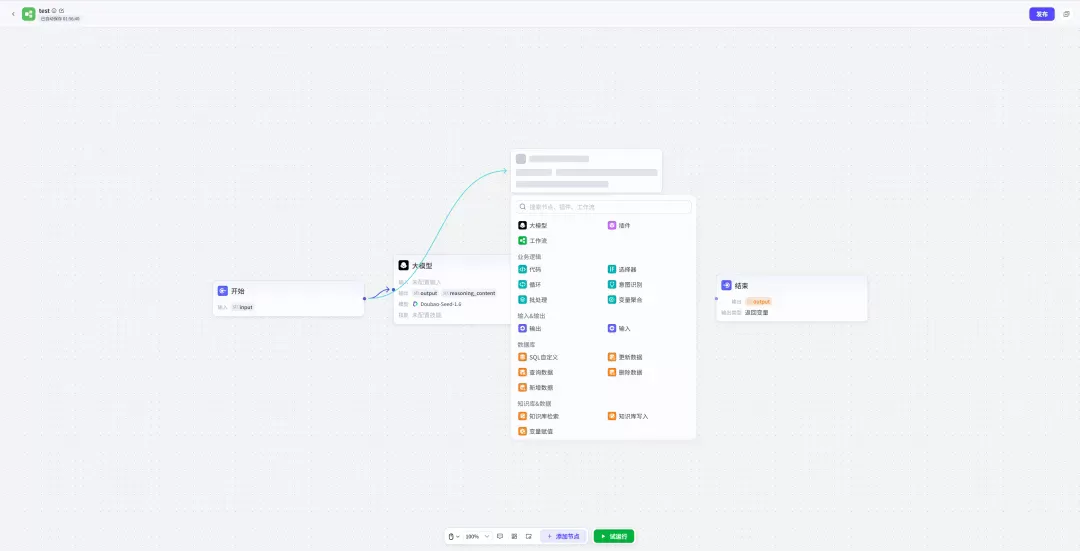Screen dimensions: 1080x551
Task: Toggle the auto-layout grid icon
Action: (515, 536)
